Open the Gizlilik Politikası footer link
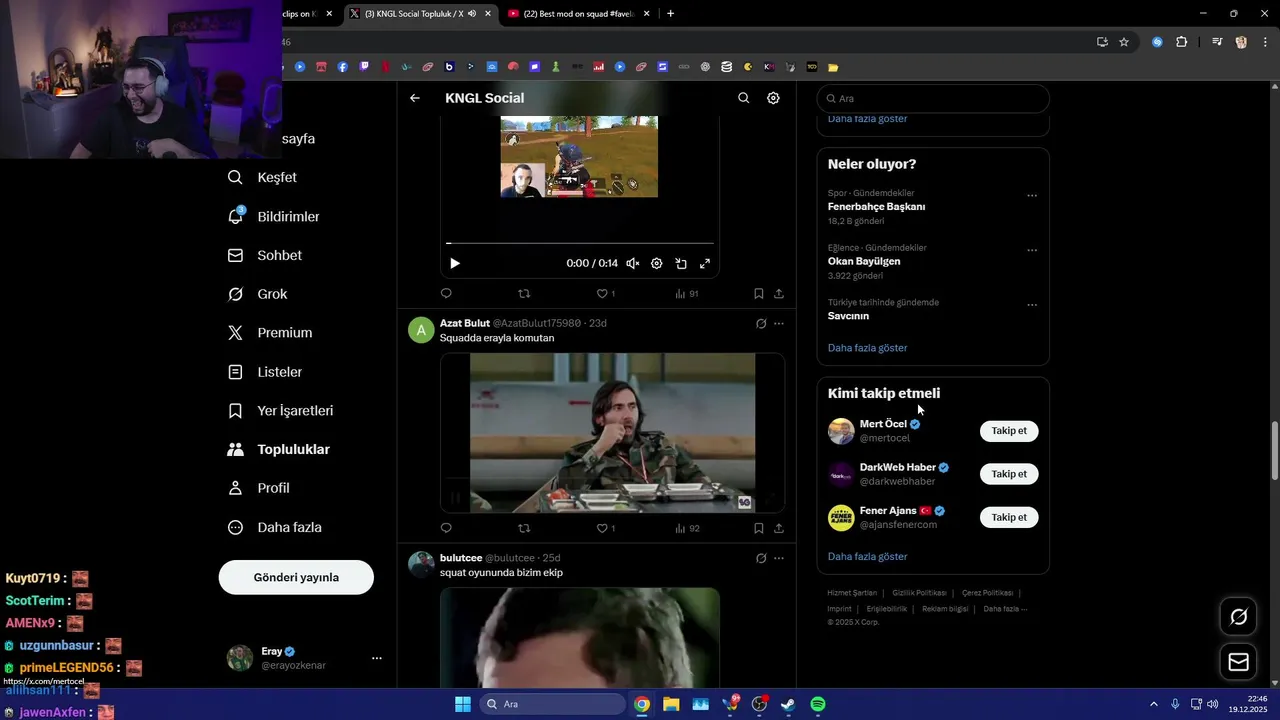The height and width of the screenshot is (720, 1280). (919, 593)
